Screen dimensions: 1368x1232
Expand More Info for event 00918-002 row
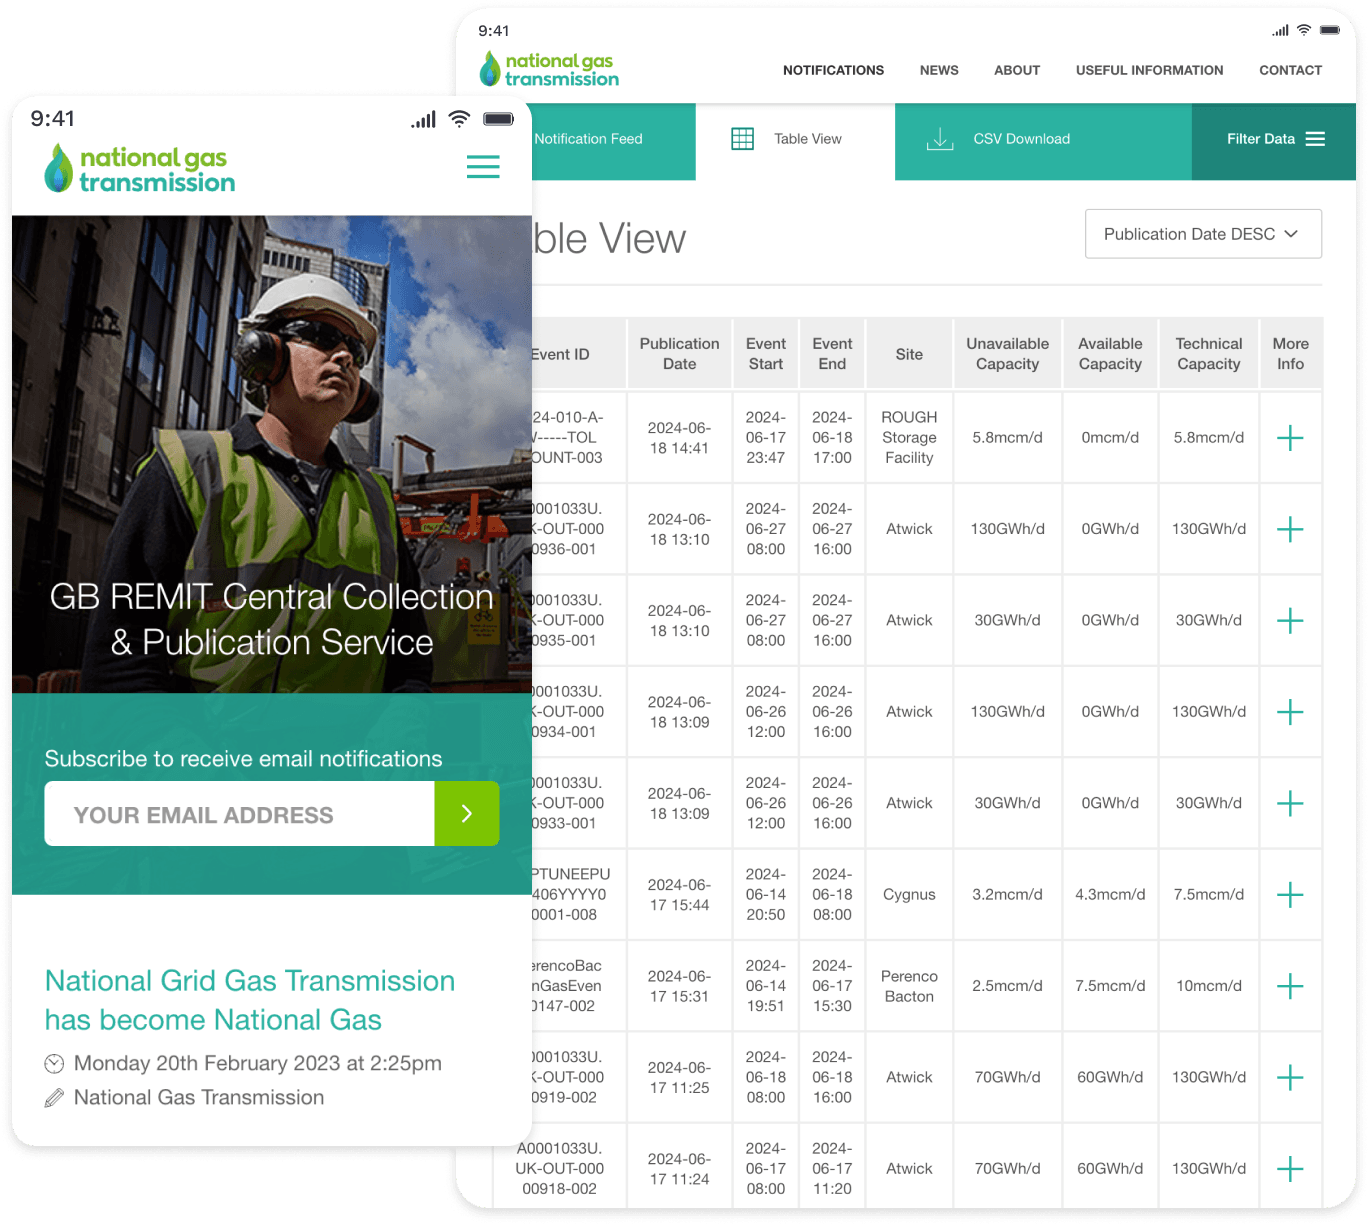[1290, 1169]
